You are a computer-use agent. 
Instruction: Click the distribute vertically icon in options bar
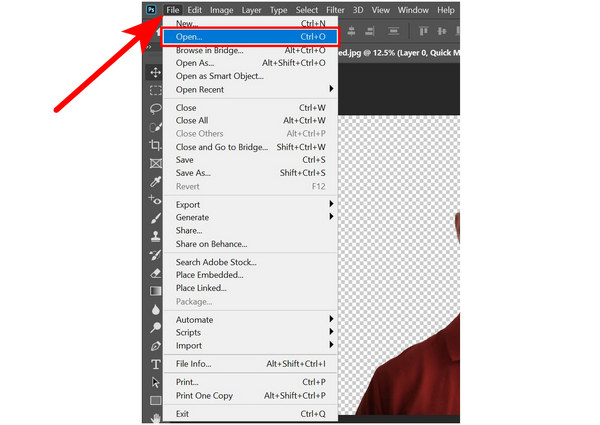click(393, 31)
